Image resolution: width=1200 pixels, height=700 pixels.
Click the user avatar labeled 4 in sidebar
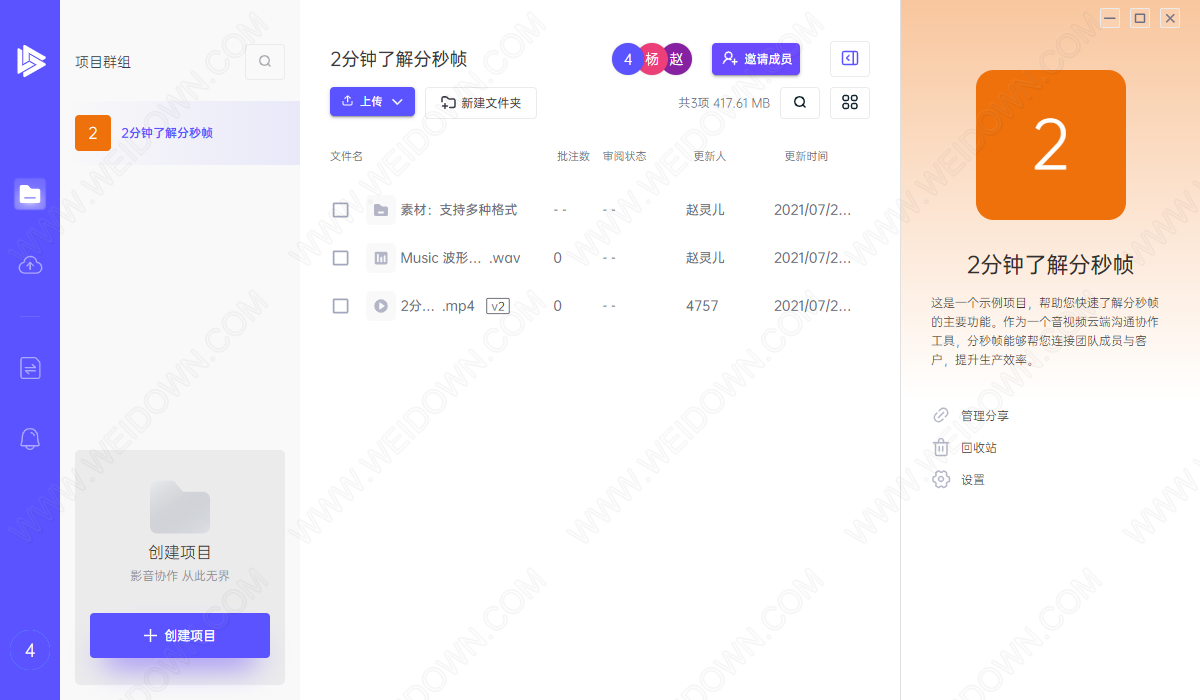point(30,651)
